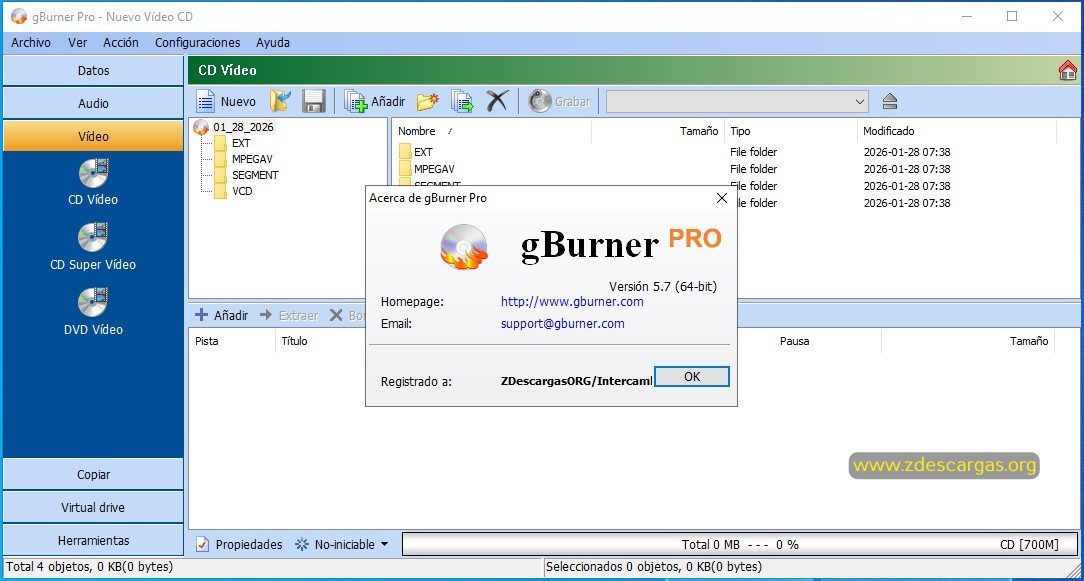Screen dimensions: 1084x581
Task: Sort by the Nombre column header
Action: click(x=492, y=131)
